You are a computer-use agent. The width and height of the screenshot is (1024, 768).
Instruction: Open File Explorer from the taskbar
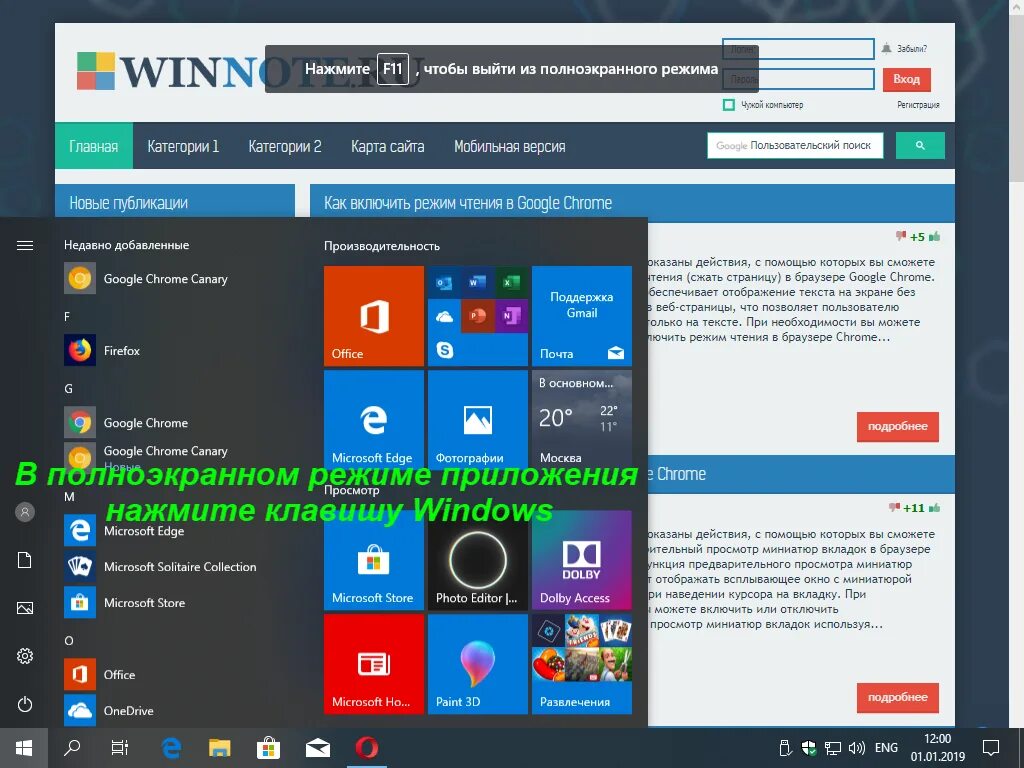(219, 748)
